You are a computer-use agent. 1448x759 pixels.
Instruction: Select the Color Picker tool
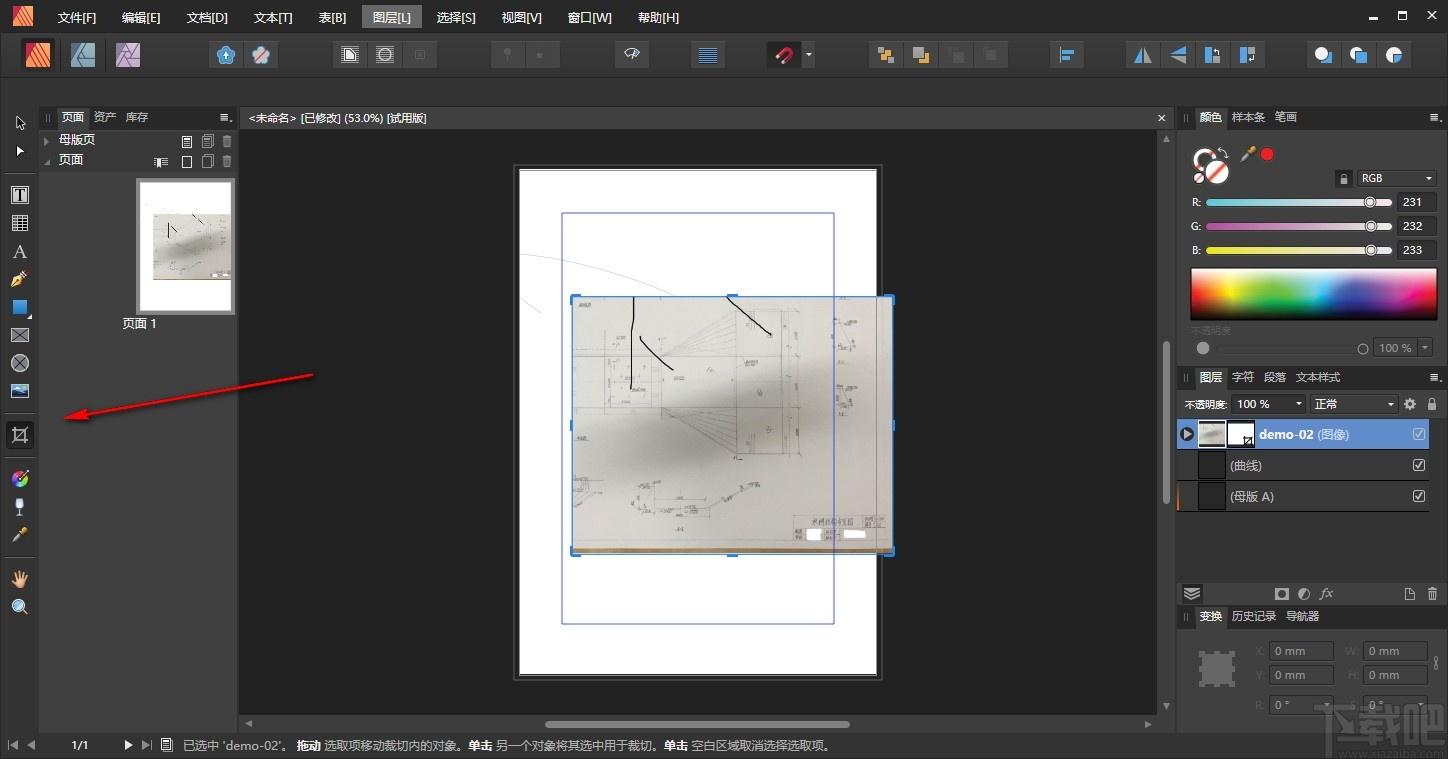20,535
